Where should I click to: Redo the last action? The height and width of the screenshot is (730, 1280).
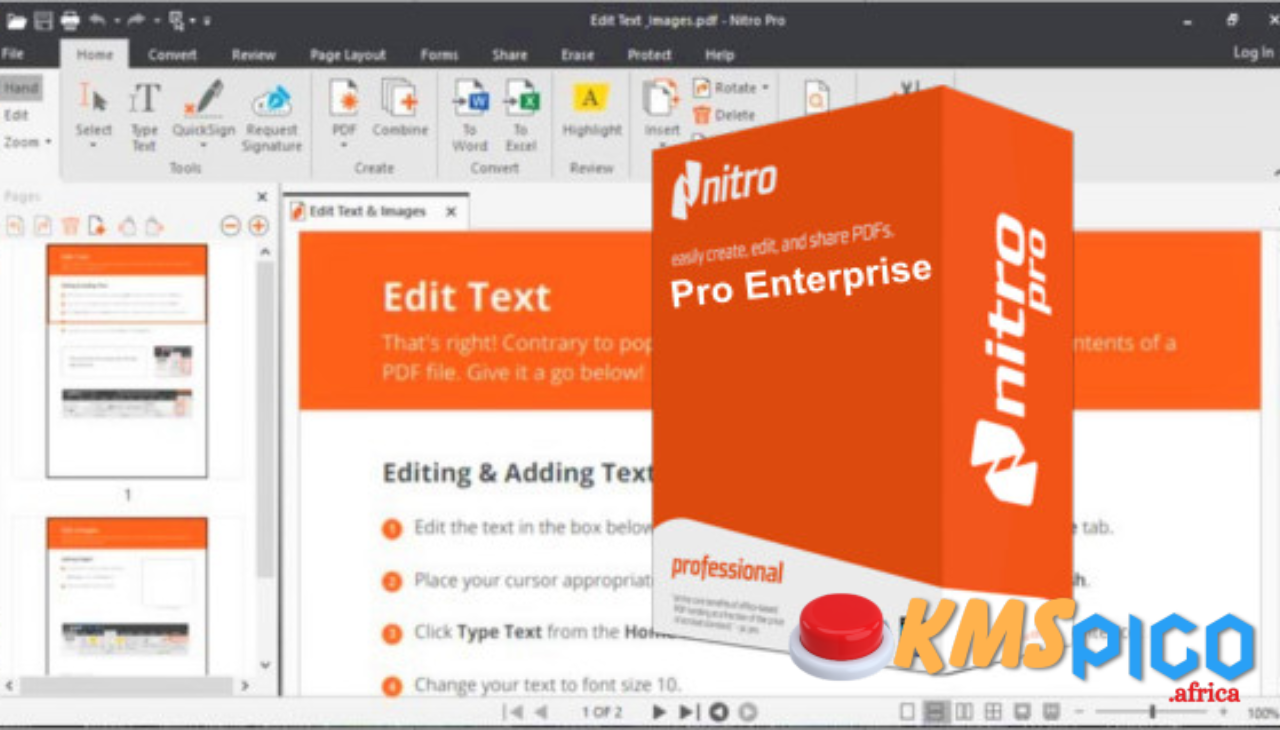[x=138, y=20]
